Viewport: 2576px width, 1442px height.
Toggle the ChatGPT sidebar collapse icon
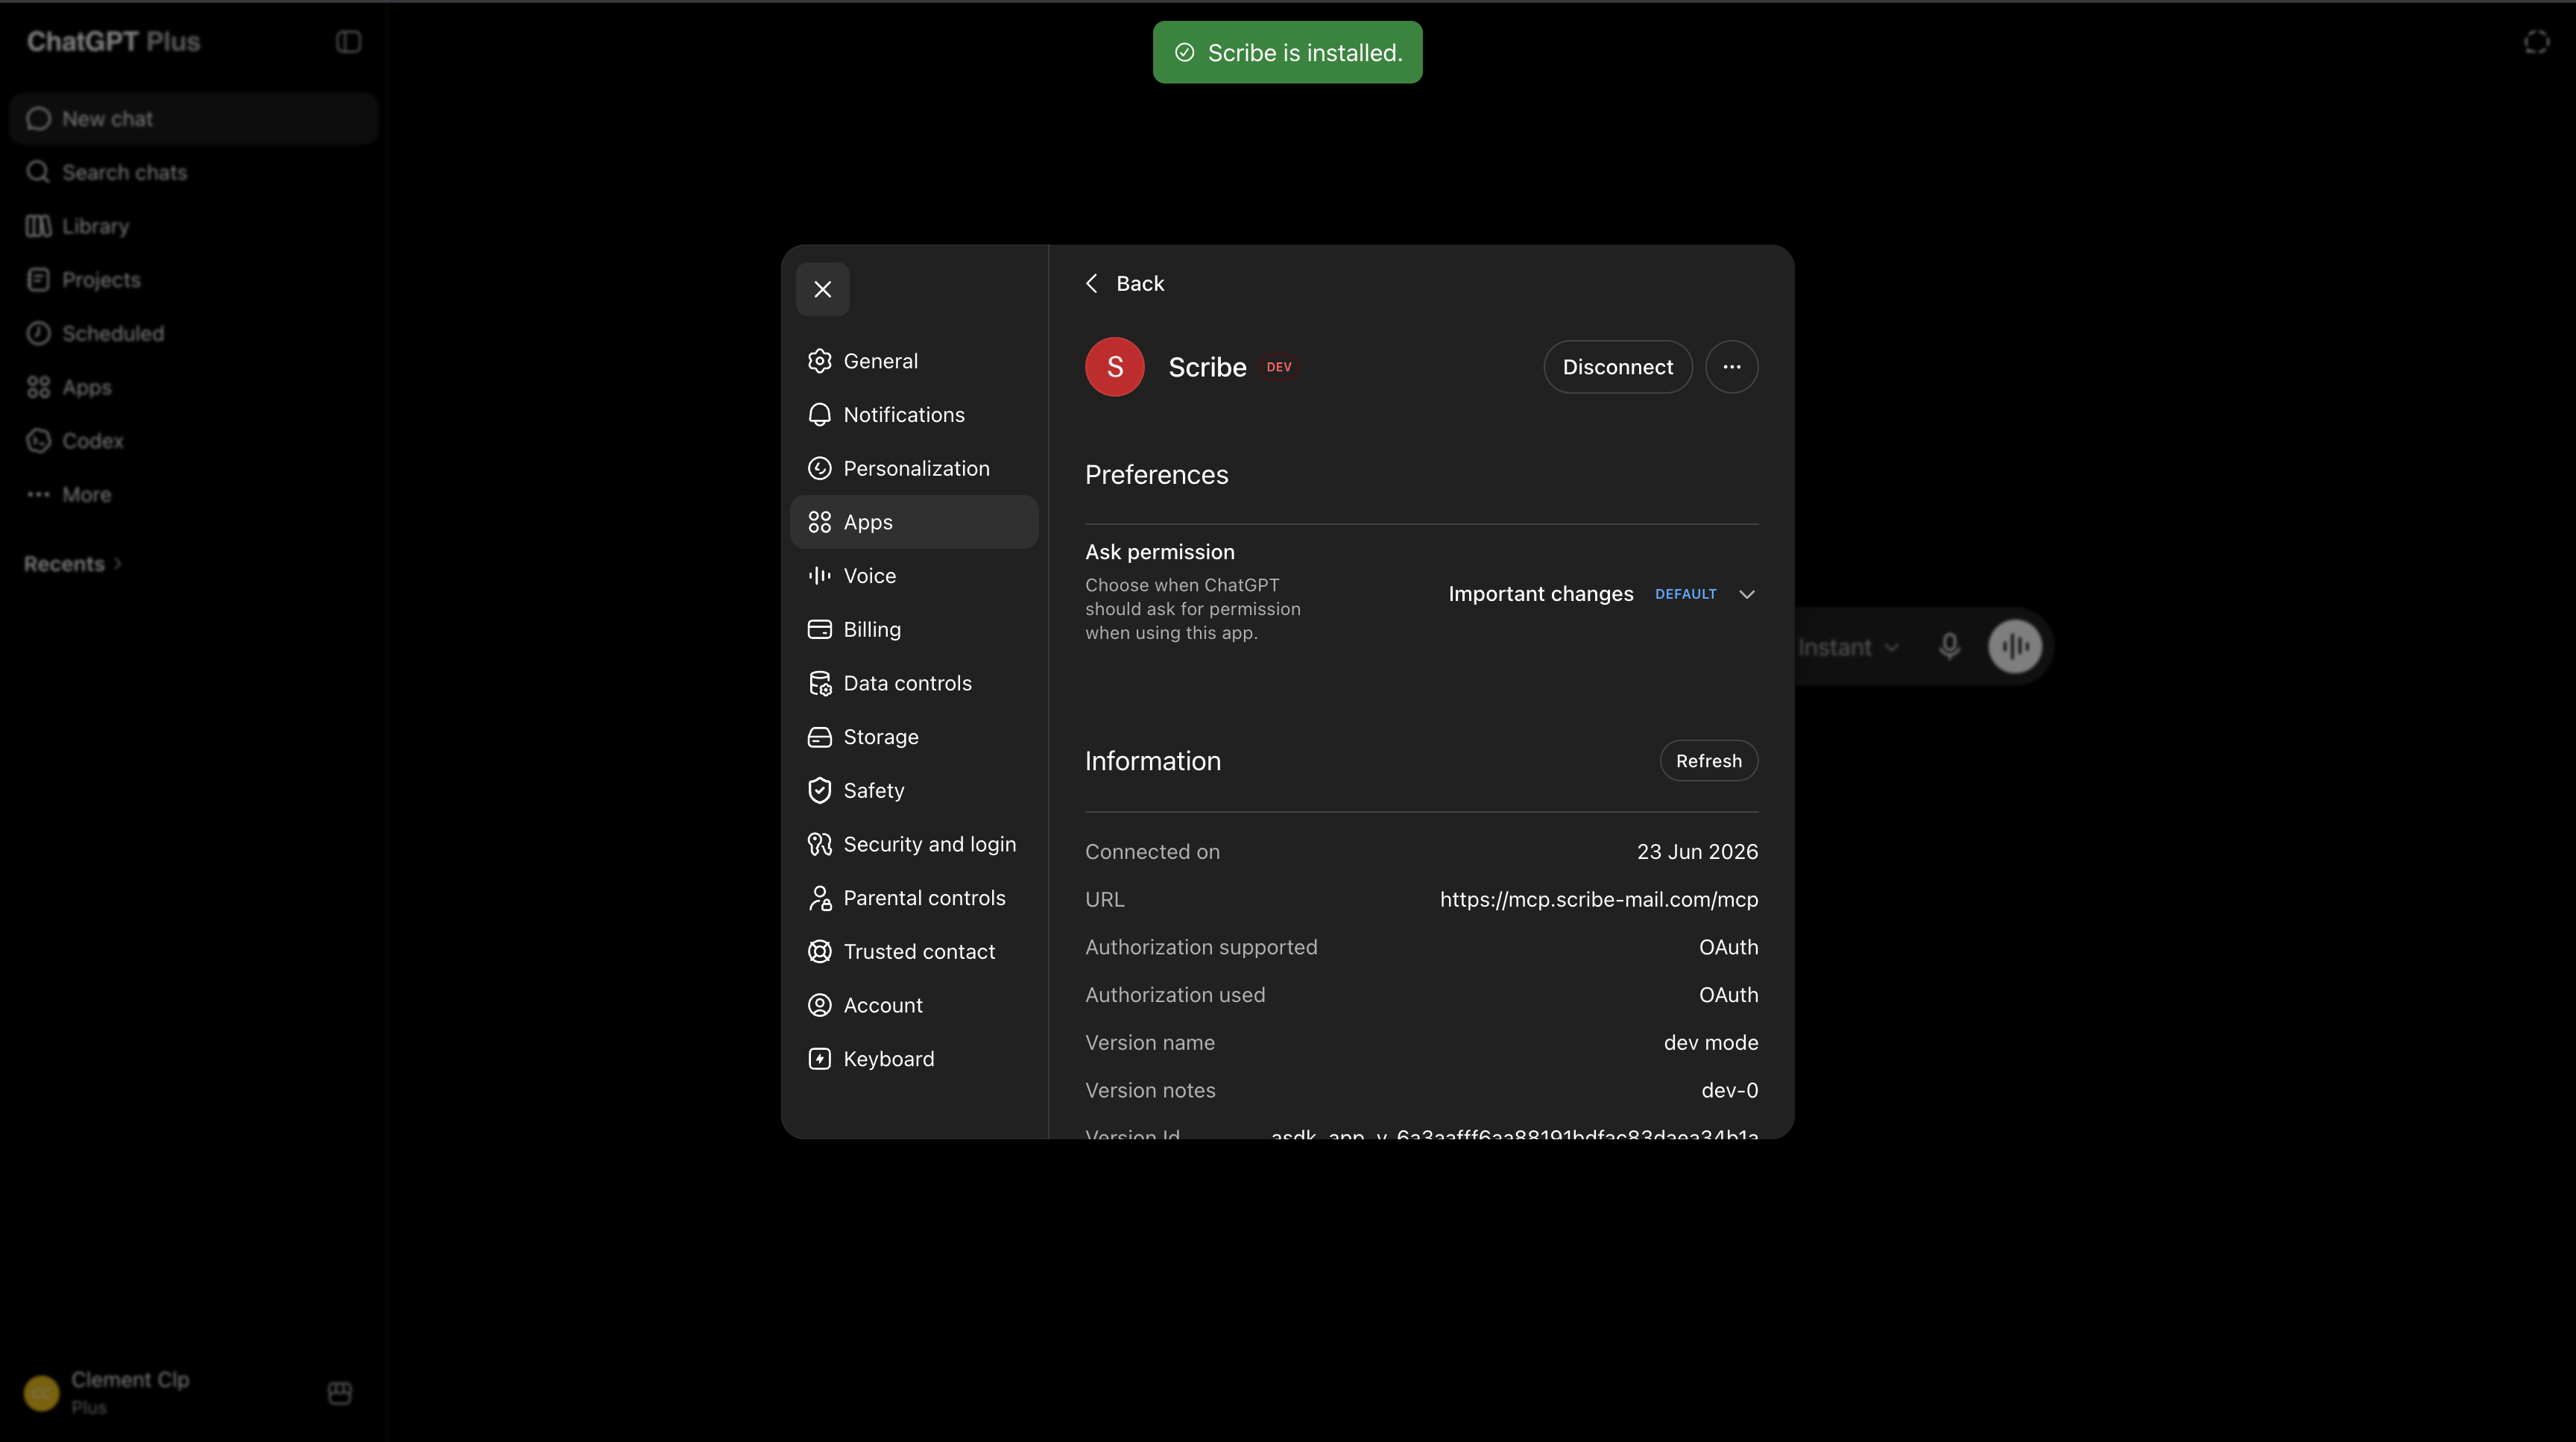[x=348, y=42]
